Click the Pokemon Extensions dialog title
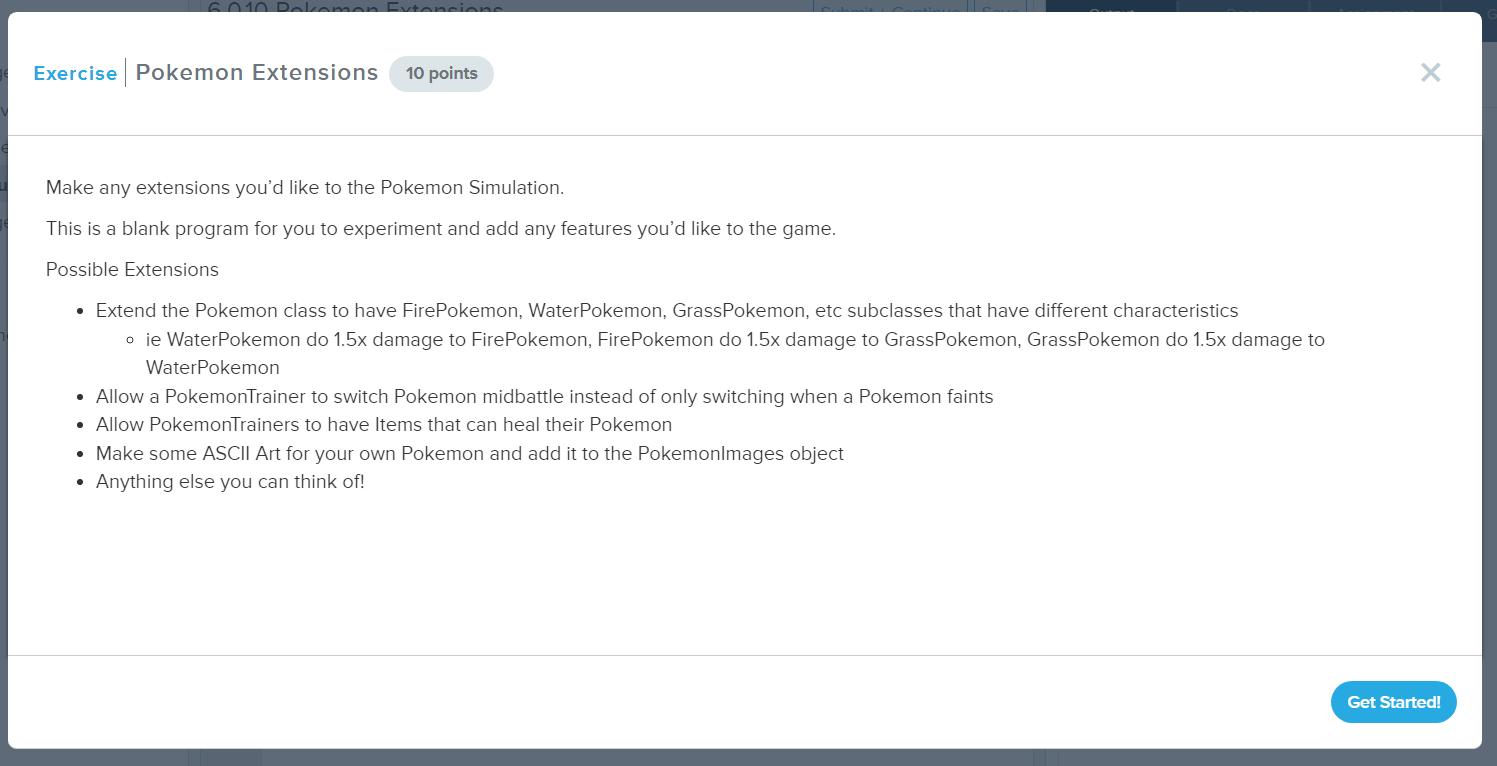Viewport: 1497px width, 766px height. (x=258, y=72)
